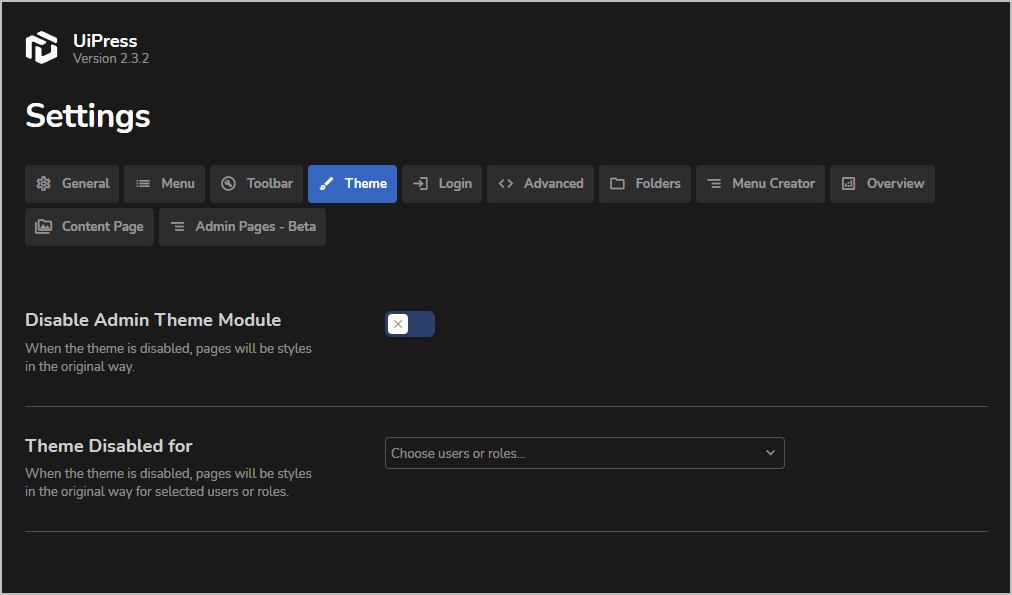
Task: Click the Version 2.3.2 label
Action: pos(111,58)
